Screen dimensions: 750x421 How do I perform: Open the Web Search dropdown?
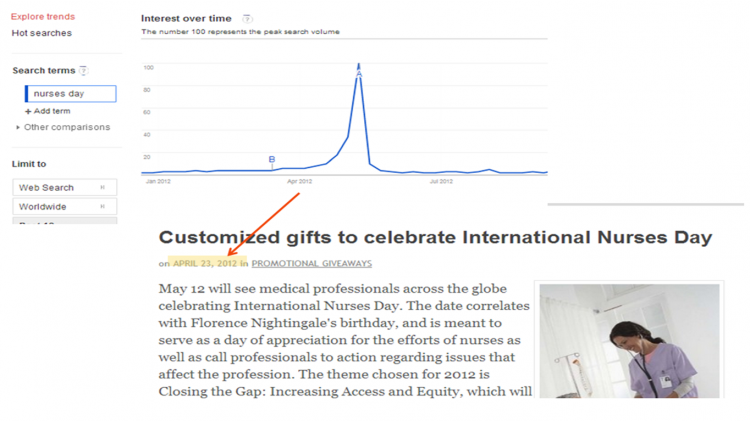tap(65, 187)
